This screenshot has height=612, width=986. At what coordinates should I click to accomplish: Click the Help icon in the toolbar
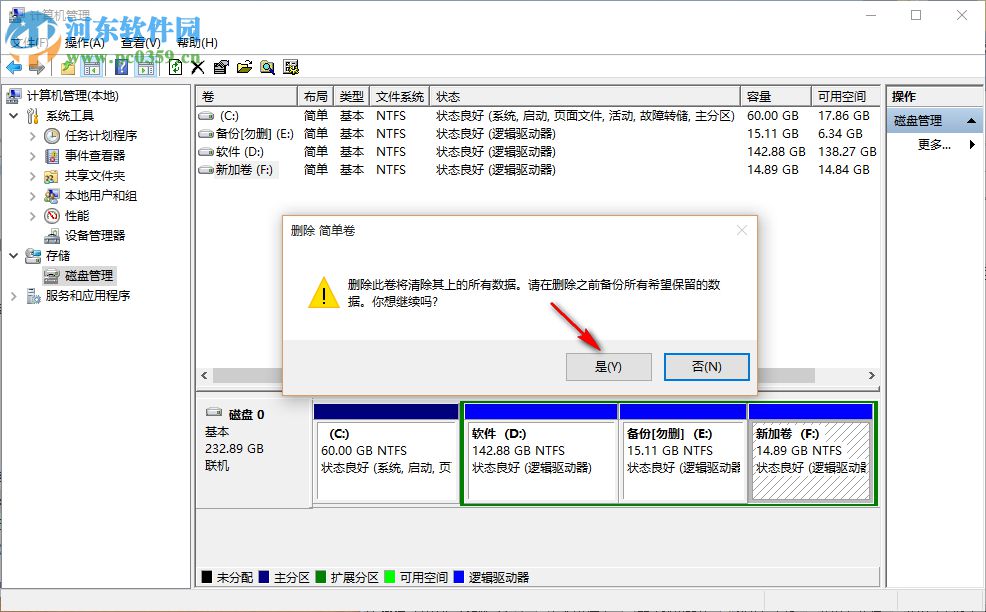[121, 67]
